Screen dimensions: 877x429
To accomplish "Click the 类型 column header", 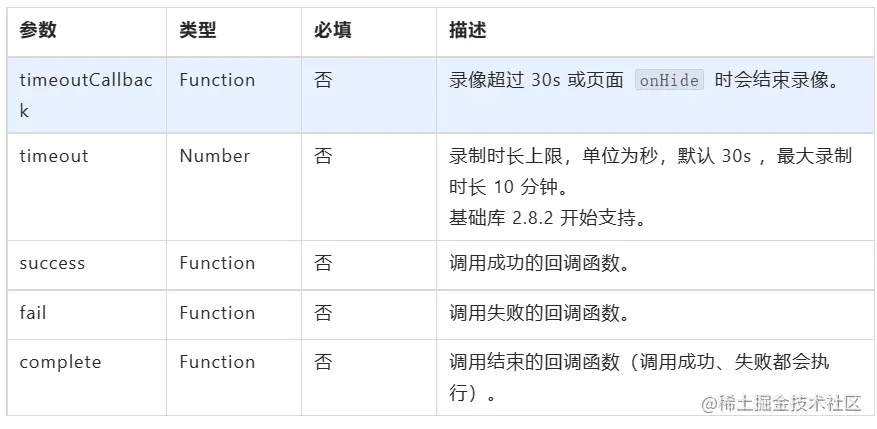I will pyautogui.click(x=197, y=31).
